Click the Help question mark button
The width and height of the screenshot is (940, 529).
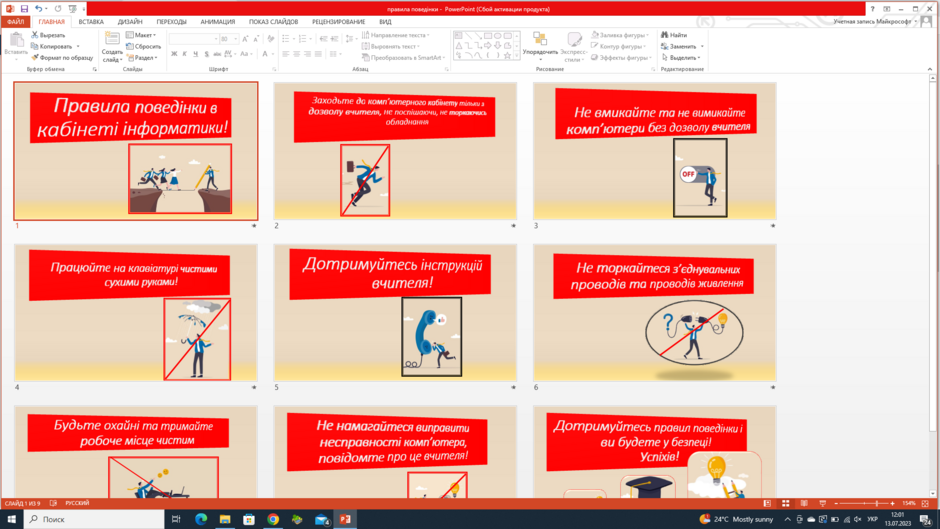(872, 9)
